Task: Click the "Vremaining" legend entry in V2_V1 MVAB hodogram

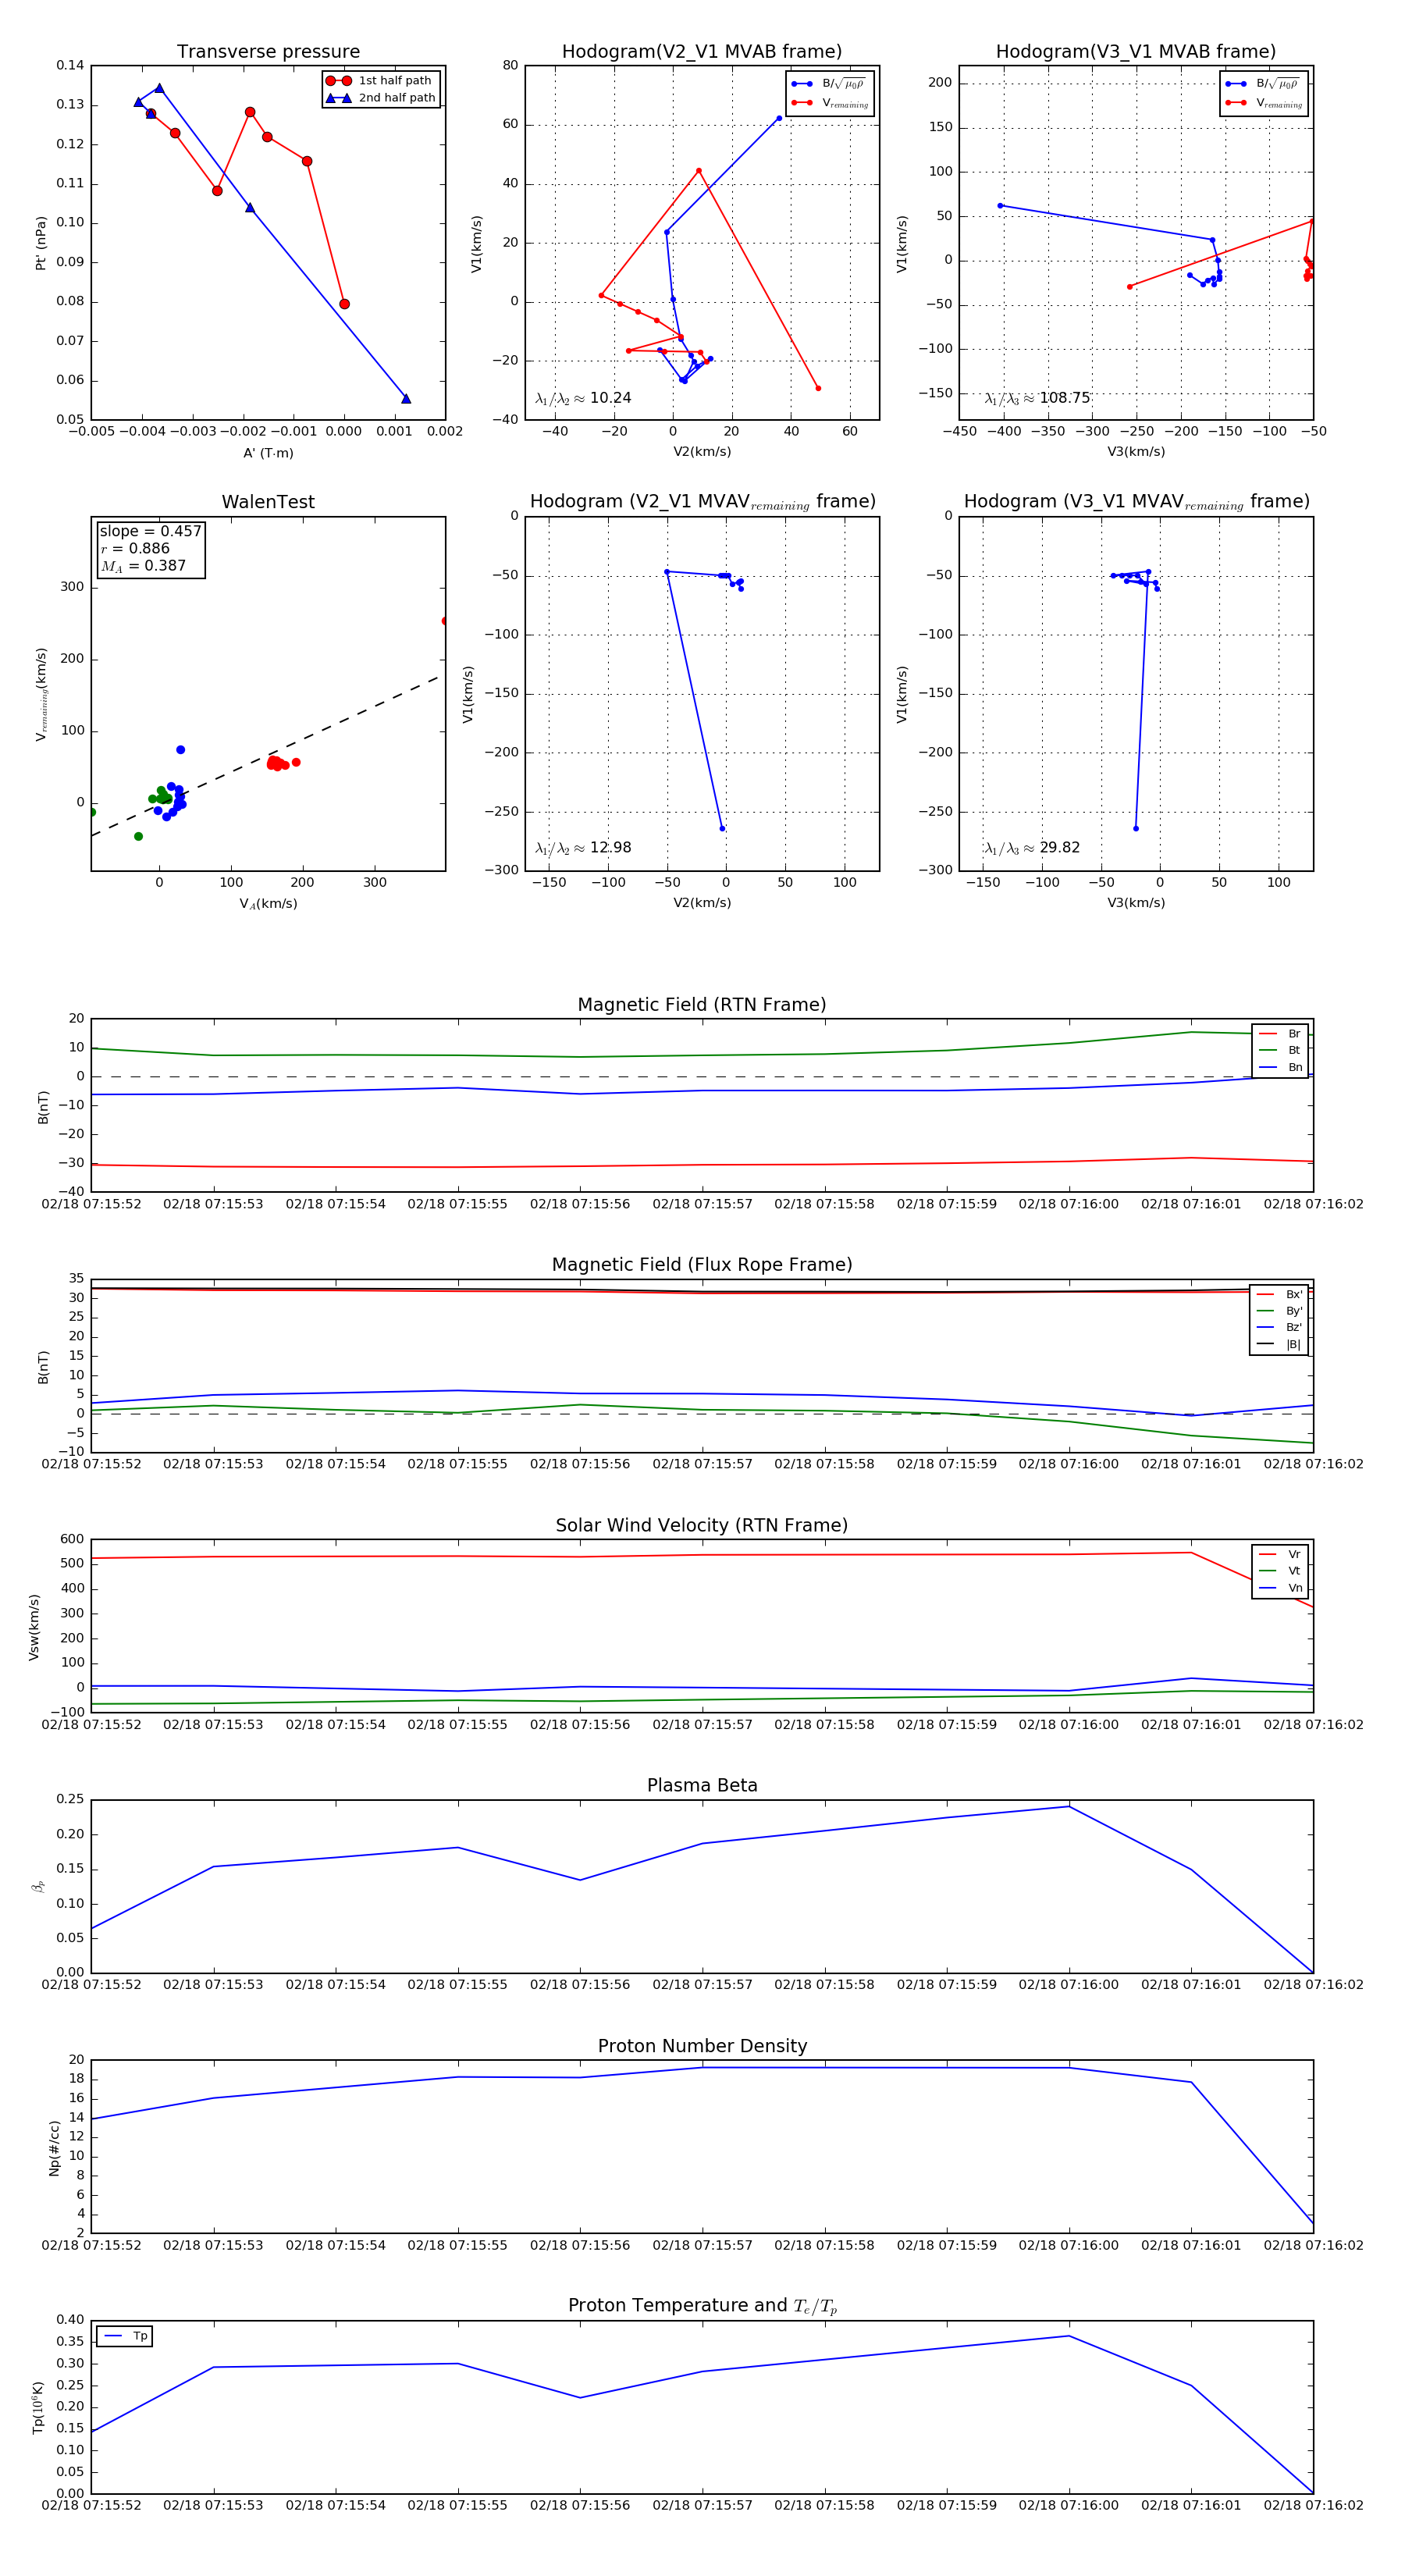Action: (x=830, y=103)
